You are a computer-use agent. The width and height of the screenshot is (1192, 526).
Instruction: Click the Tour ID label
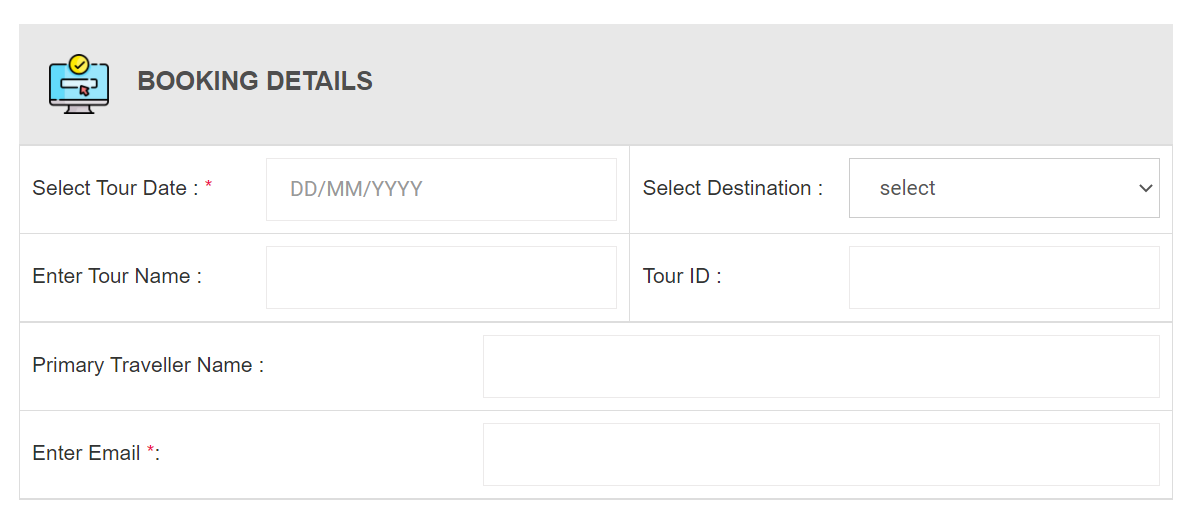click(x=682, y=276)
